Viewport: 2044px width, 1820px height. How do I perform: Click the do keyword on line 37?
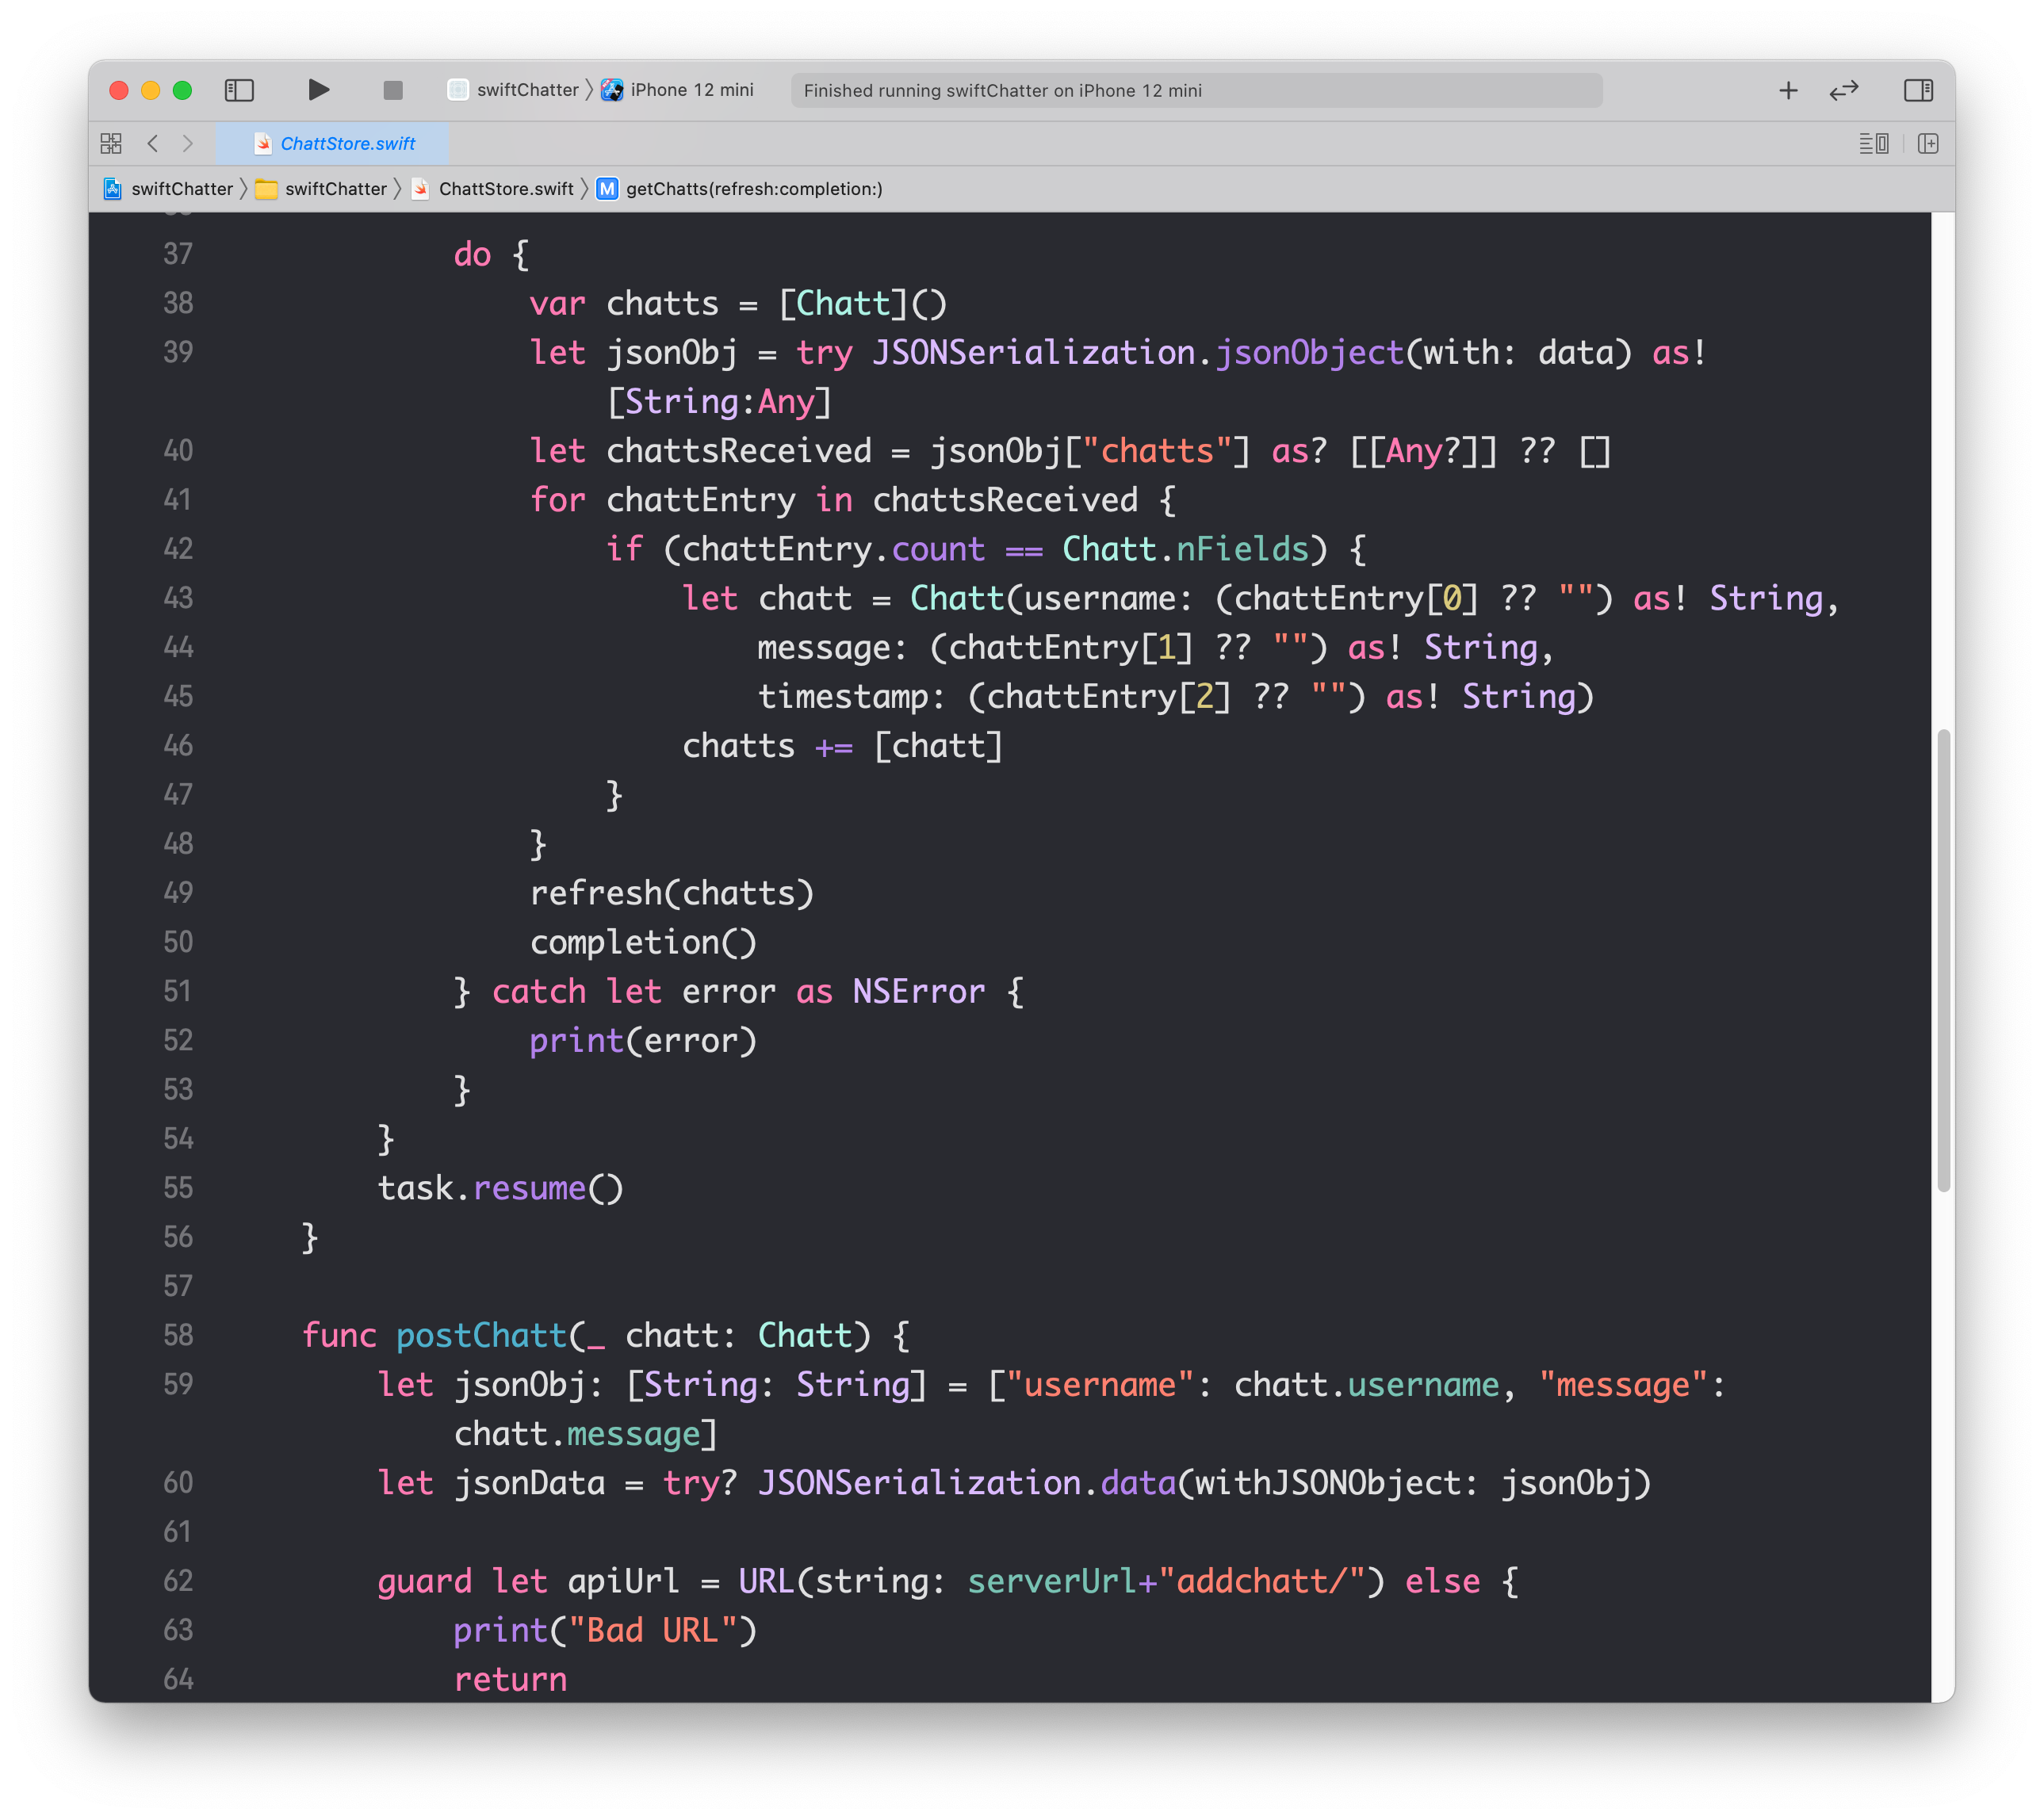472,255
